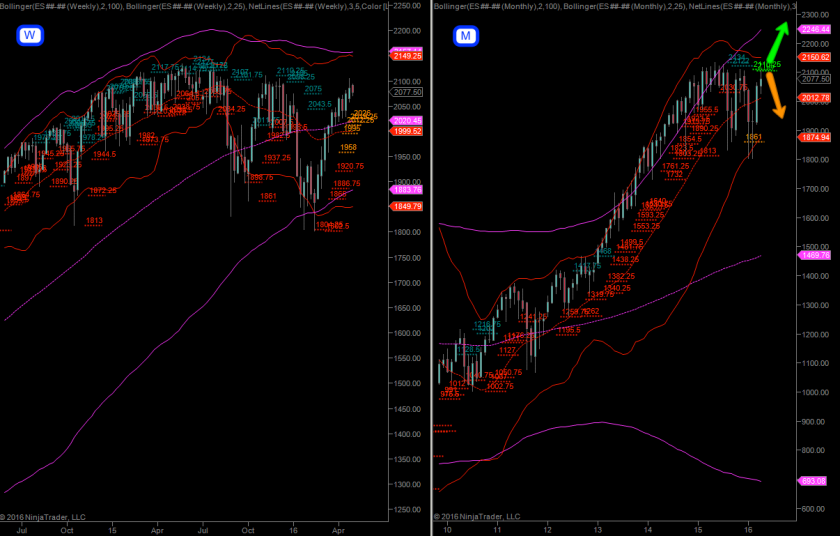
Task: Click the 13 year label on monthly time axis
Action: coord(597,530)
